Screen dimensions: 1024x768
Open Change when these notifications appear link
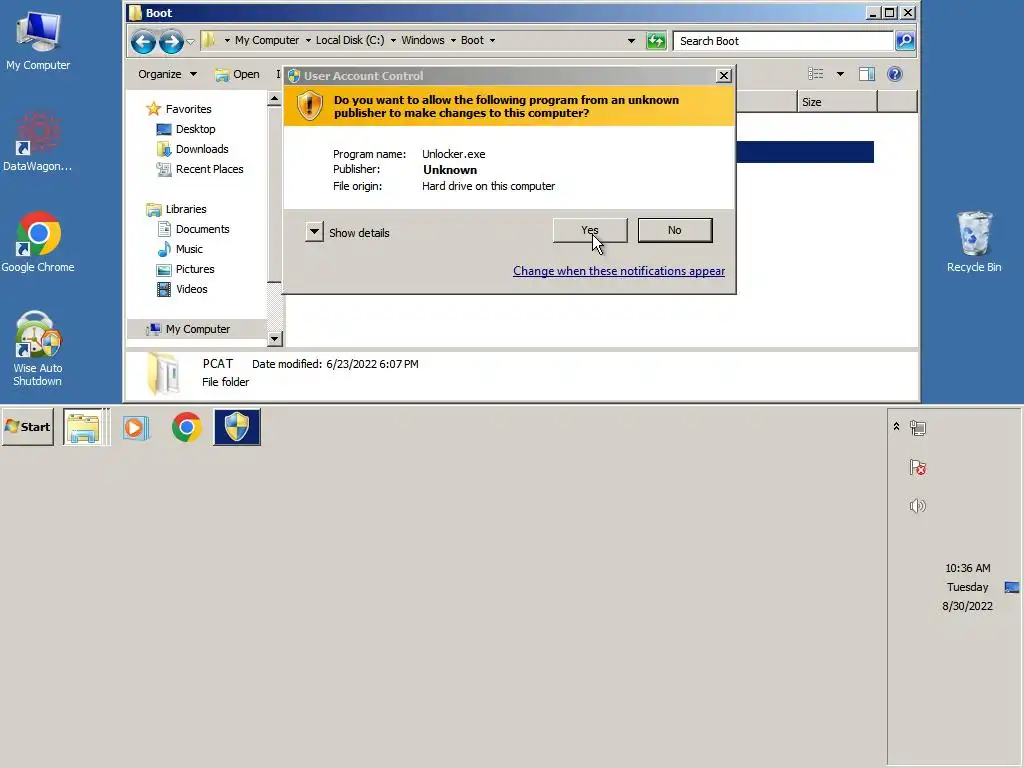pos(618,271)
